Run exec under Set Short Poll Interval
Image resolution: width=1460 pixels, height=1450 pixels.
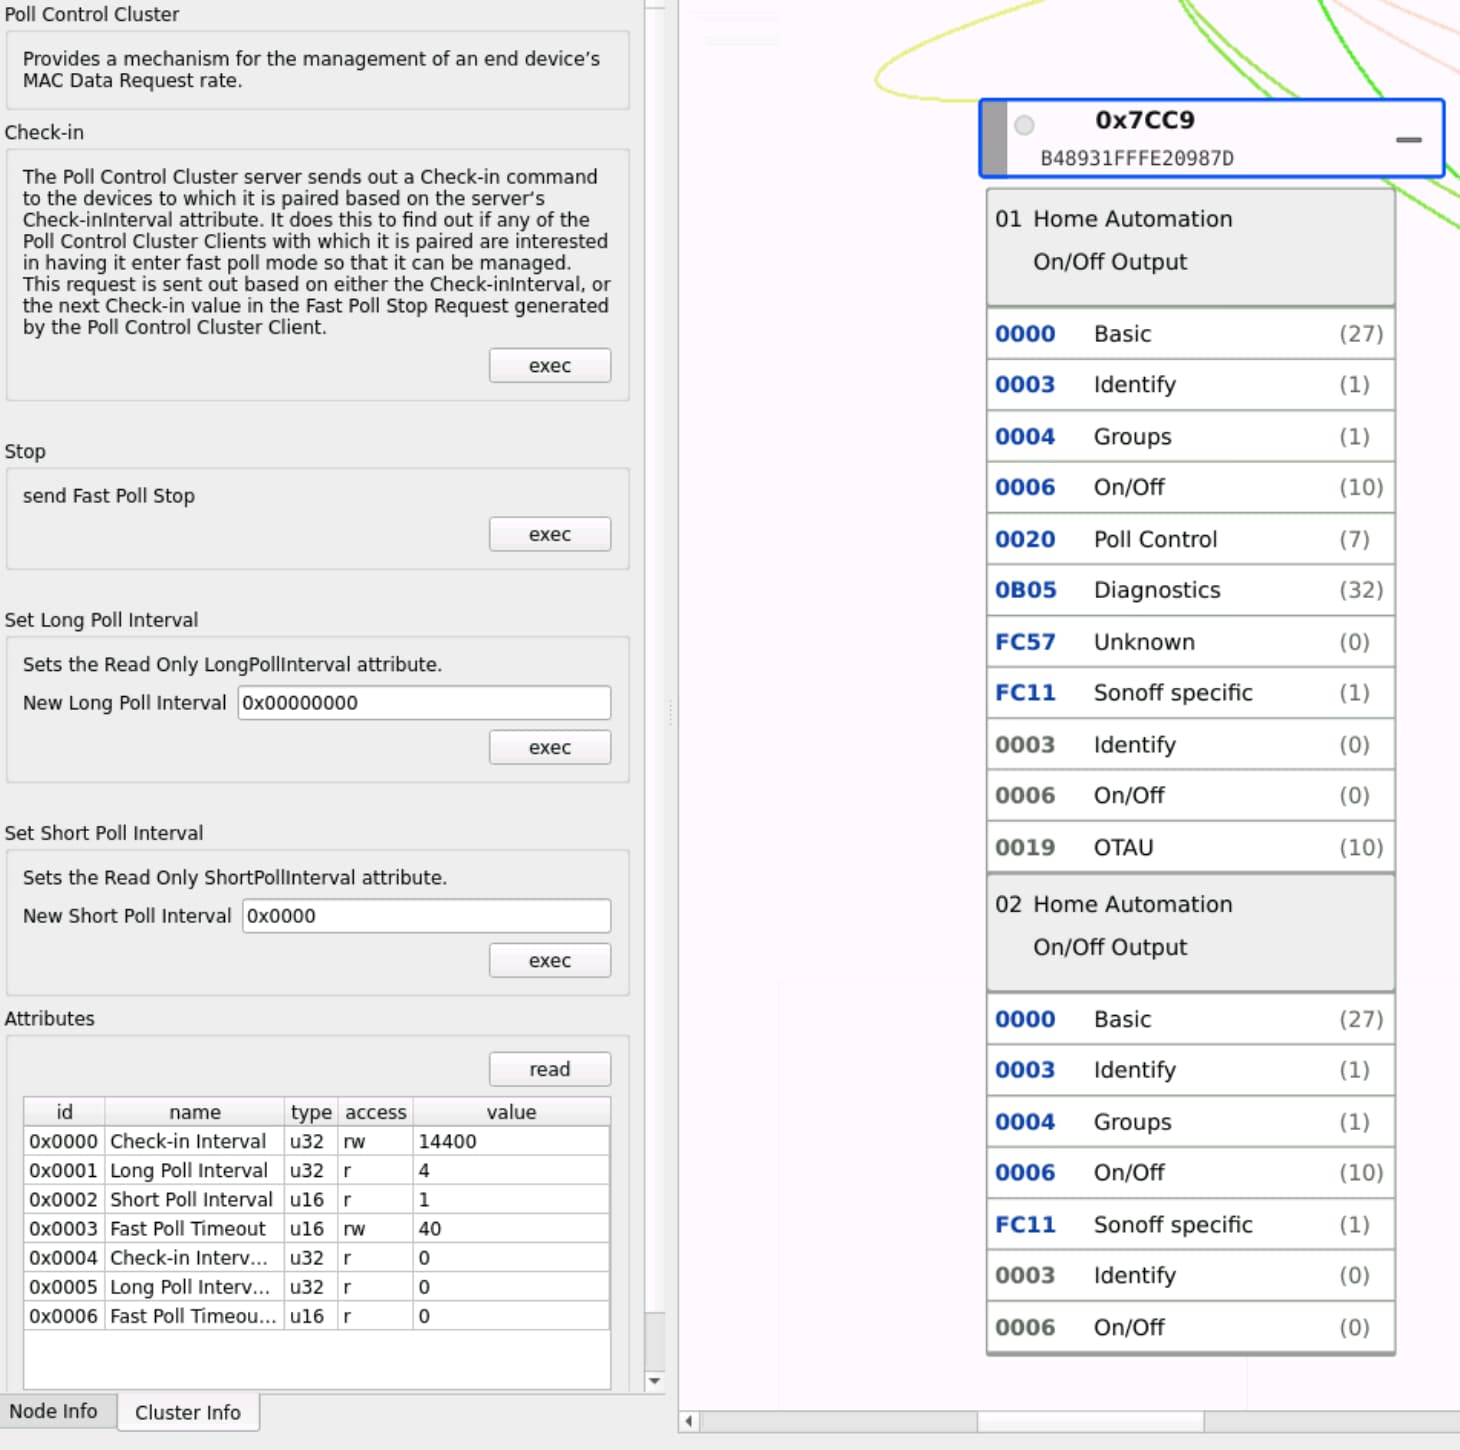549,961
